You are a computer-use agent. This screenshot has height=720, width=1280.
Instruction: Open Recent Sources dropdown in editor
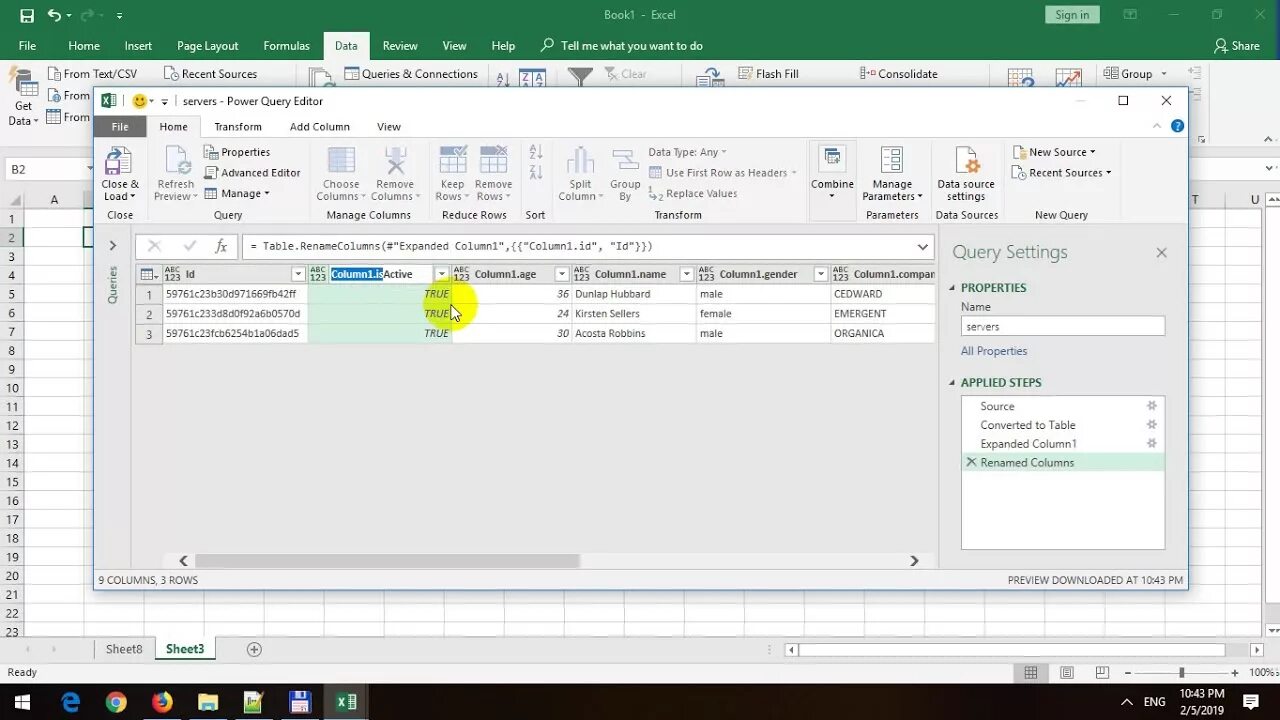(x=1062, y=172)
